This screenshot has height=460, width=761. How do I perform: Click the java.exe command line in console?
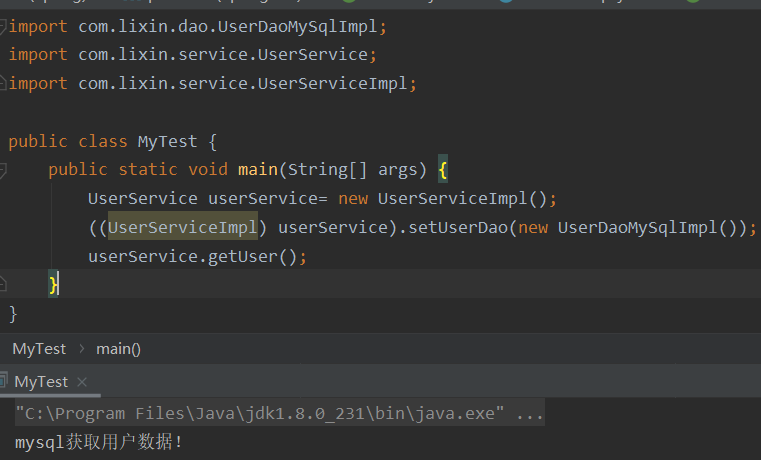point(280,413)
